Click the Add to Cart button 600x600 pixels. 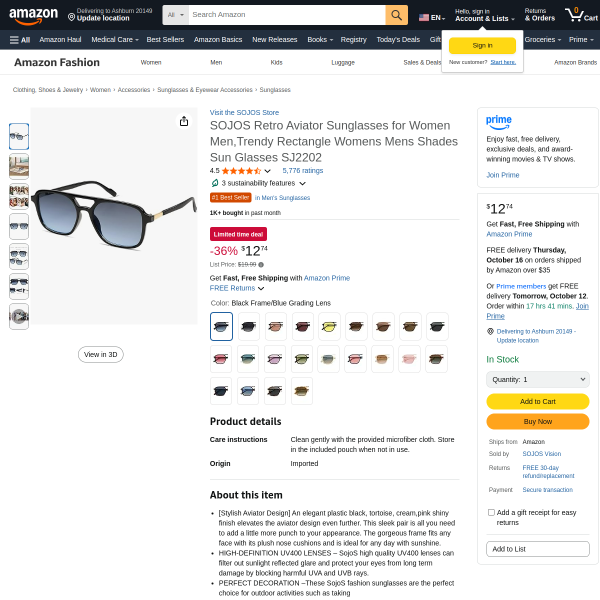(537, 401)
